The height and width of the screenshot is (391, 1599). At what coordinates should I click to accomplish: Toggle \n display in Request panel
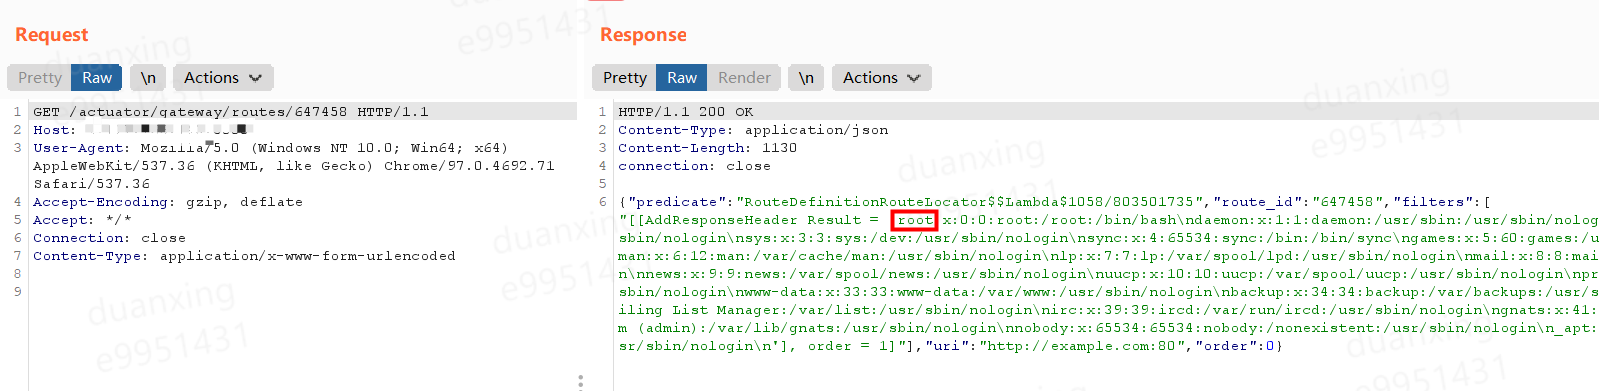pos(148,78)
